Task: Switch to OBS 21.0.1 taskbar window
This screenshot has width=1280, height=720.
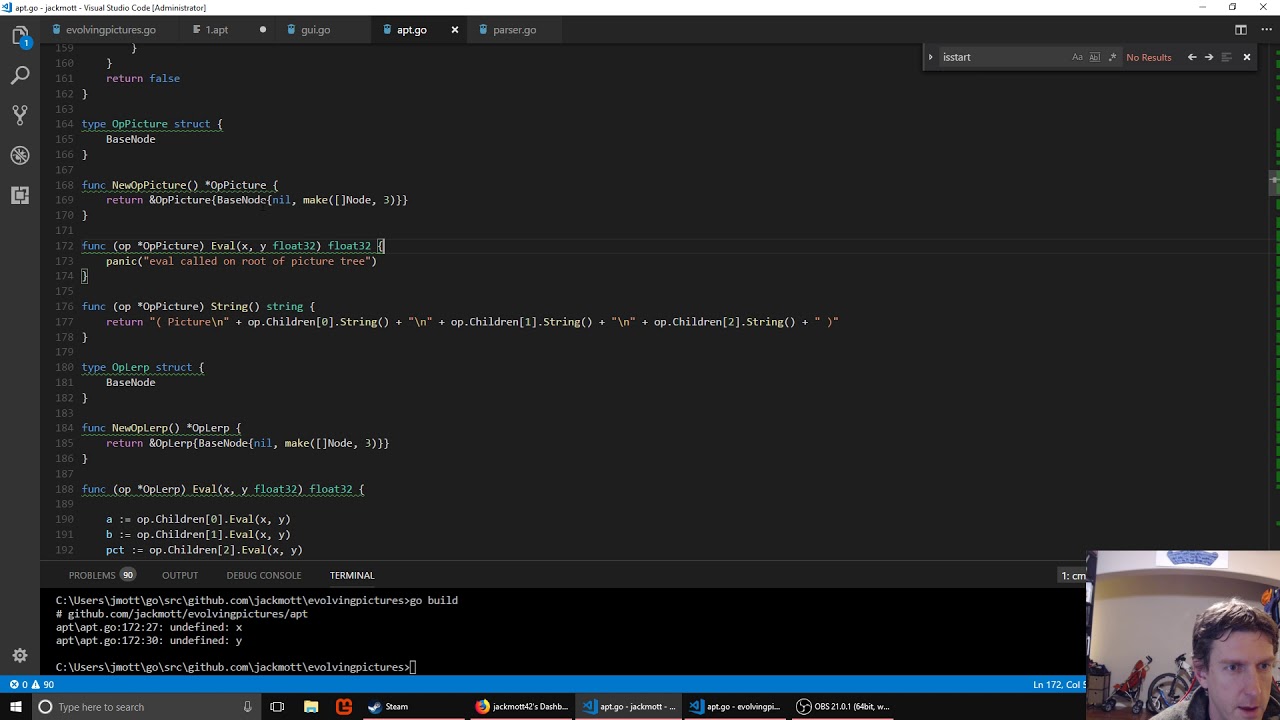Action: pos(842,707)
